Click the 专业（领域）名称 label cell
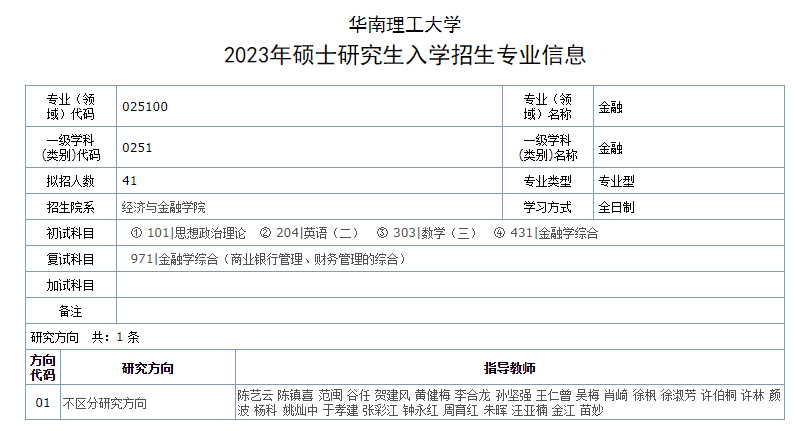Screen dimensions: 795x431 click(x=548, y=106)
